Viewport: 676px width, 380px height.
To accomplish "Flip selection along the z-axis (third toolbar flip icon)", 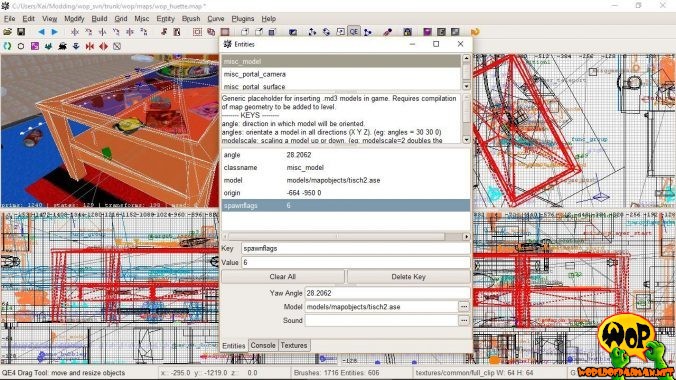I will 130,32.
